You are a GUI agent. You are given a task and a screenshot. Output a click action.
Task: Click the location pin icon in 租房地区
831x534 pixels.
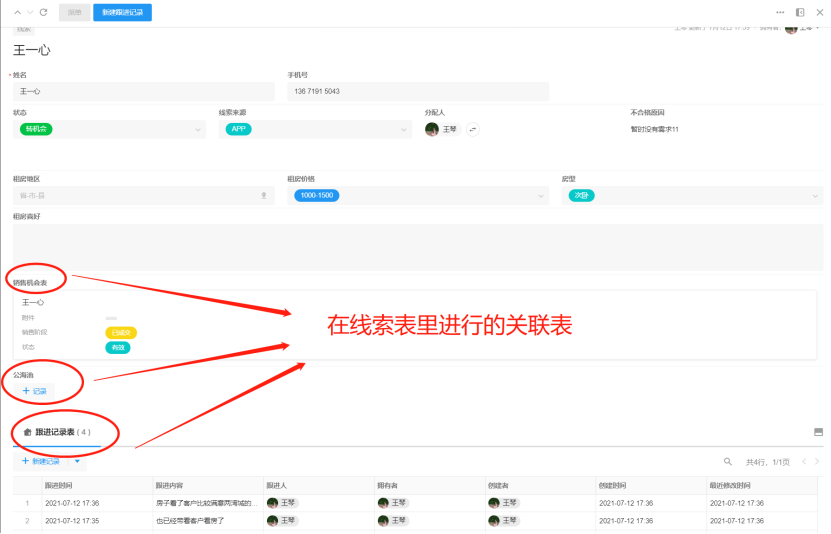coord(264,195)
